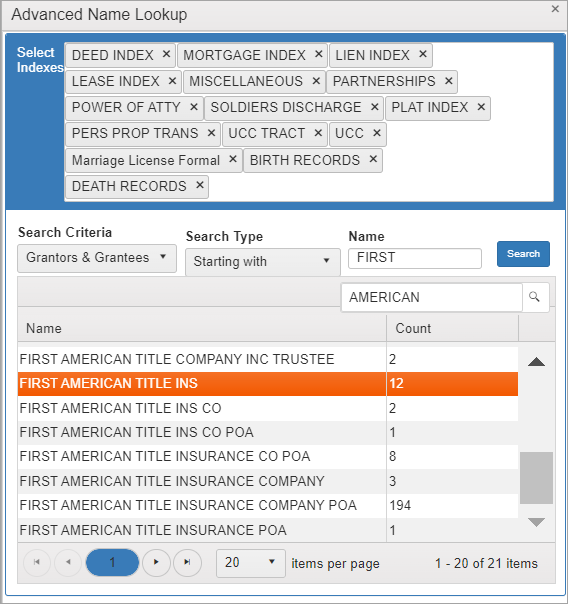Sort results by the Count column header
The width and height of the screenshot is (568, 604).
point(452,329)
